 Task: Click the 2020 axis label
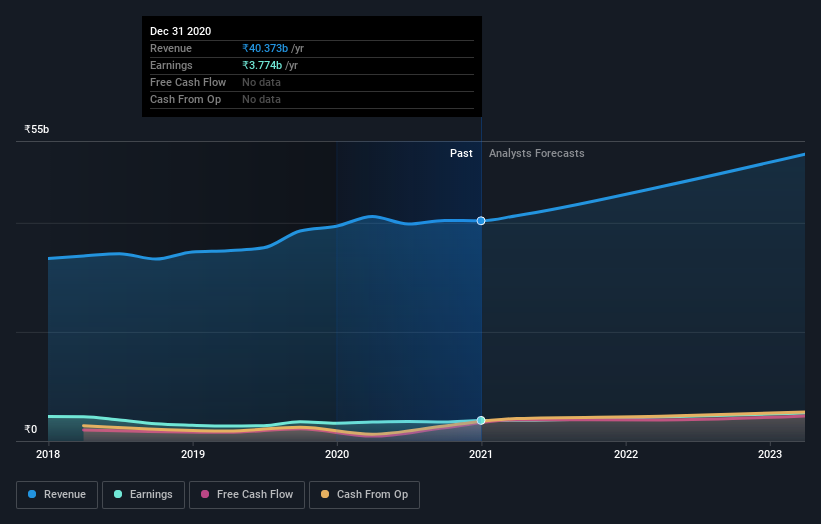[x=337, y=454]
